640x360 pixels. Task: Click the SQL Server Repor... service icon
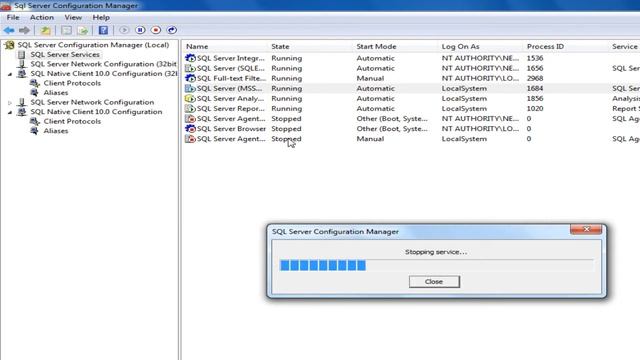[x=190, y=109]
